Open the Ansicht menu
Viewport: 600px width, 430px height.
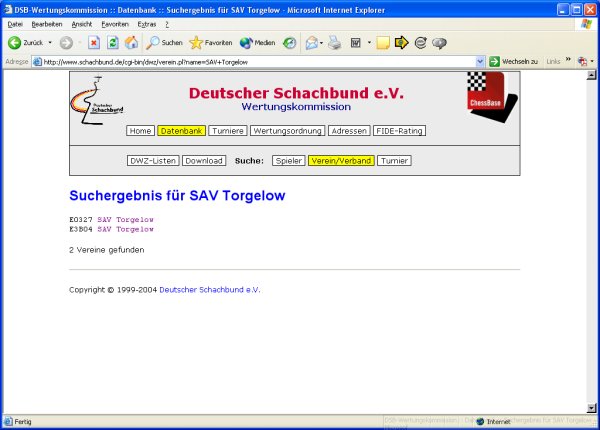(x=83, y=23)
